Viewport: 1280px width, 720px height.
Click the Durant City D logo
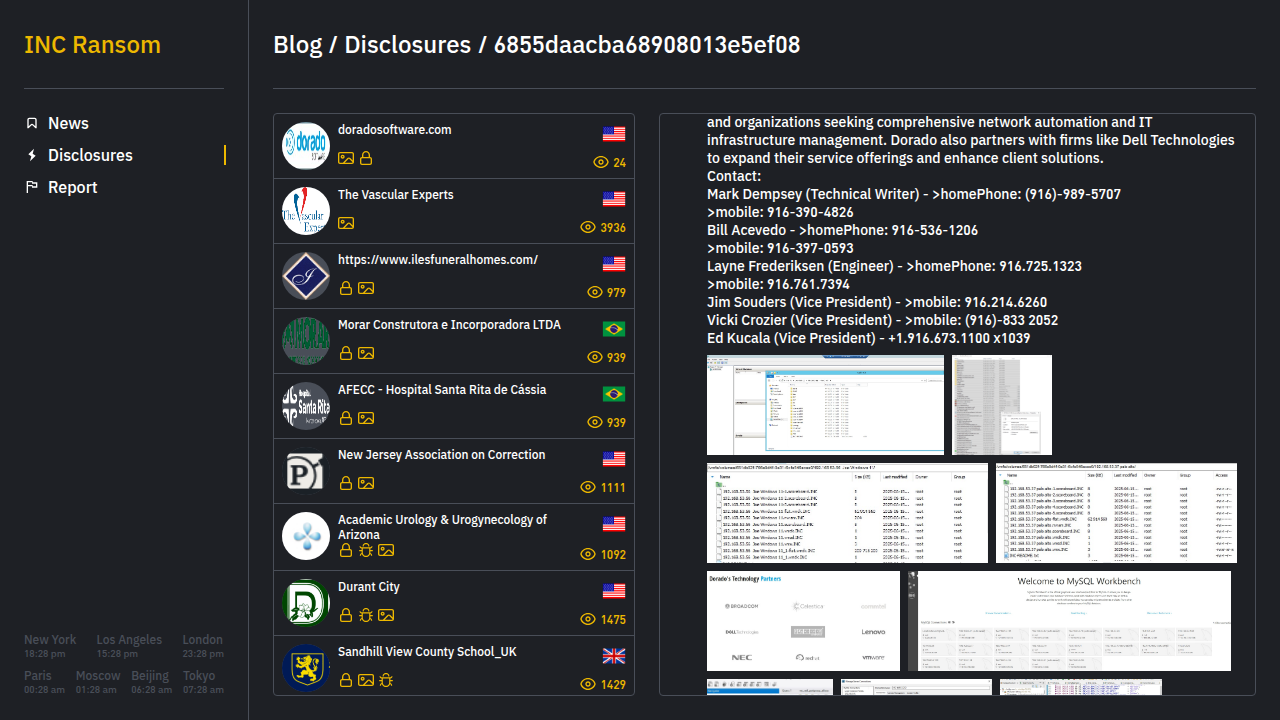click(306, 603)
